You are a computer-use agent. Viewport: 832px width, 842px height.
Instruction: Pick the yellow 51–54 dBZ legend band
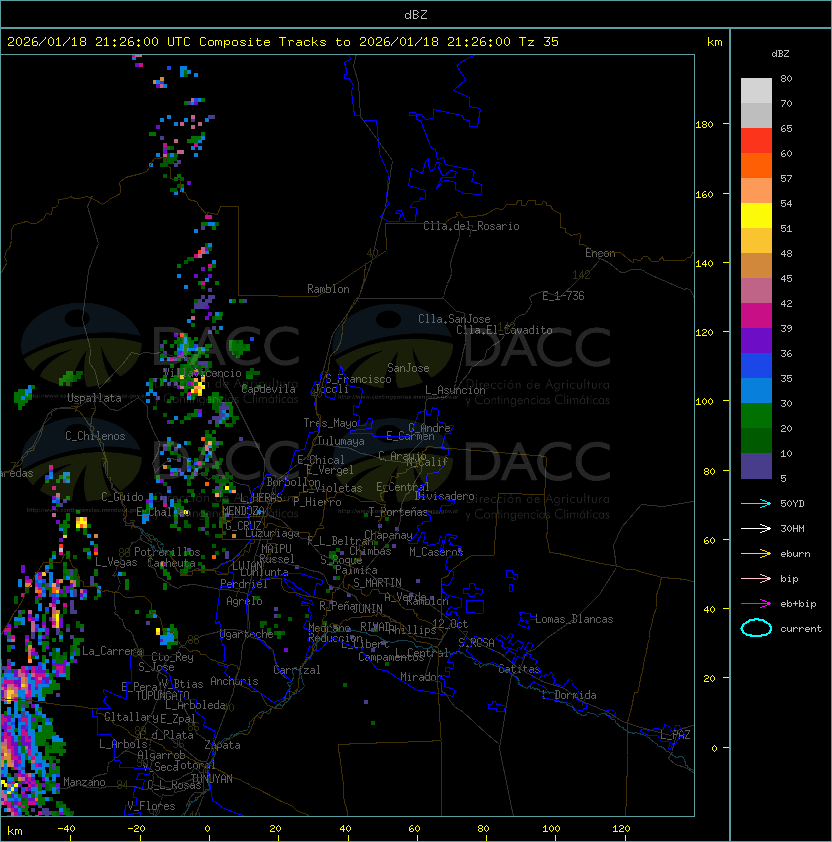(756, 215)
